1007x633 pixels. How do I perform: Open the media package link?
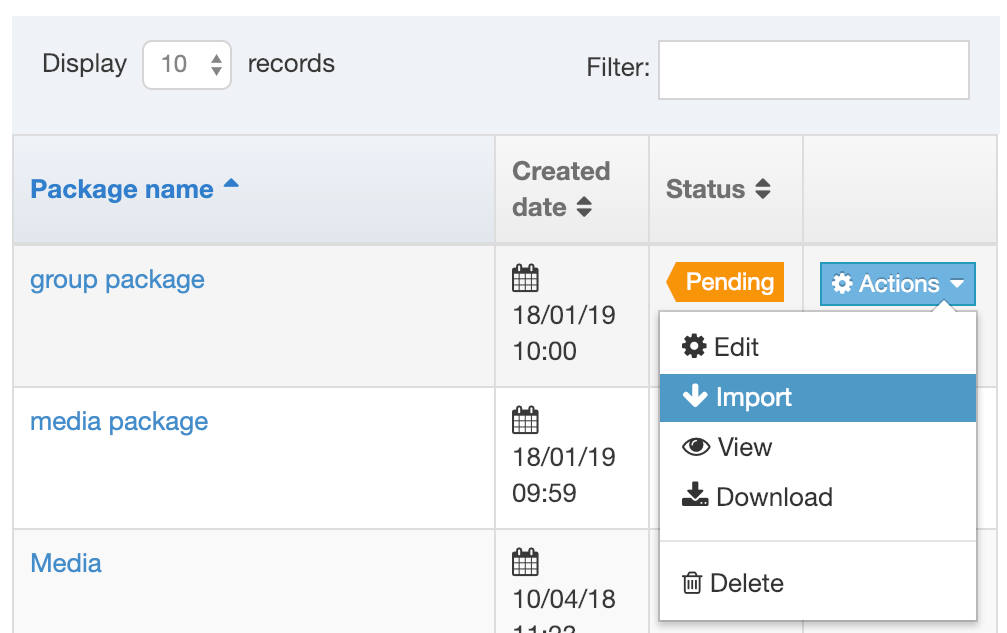click(x=119, y=421)
